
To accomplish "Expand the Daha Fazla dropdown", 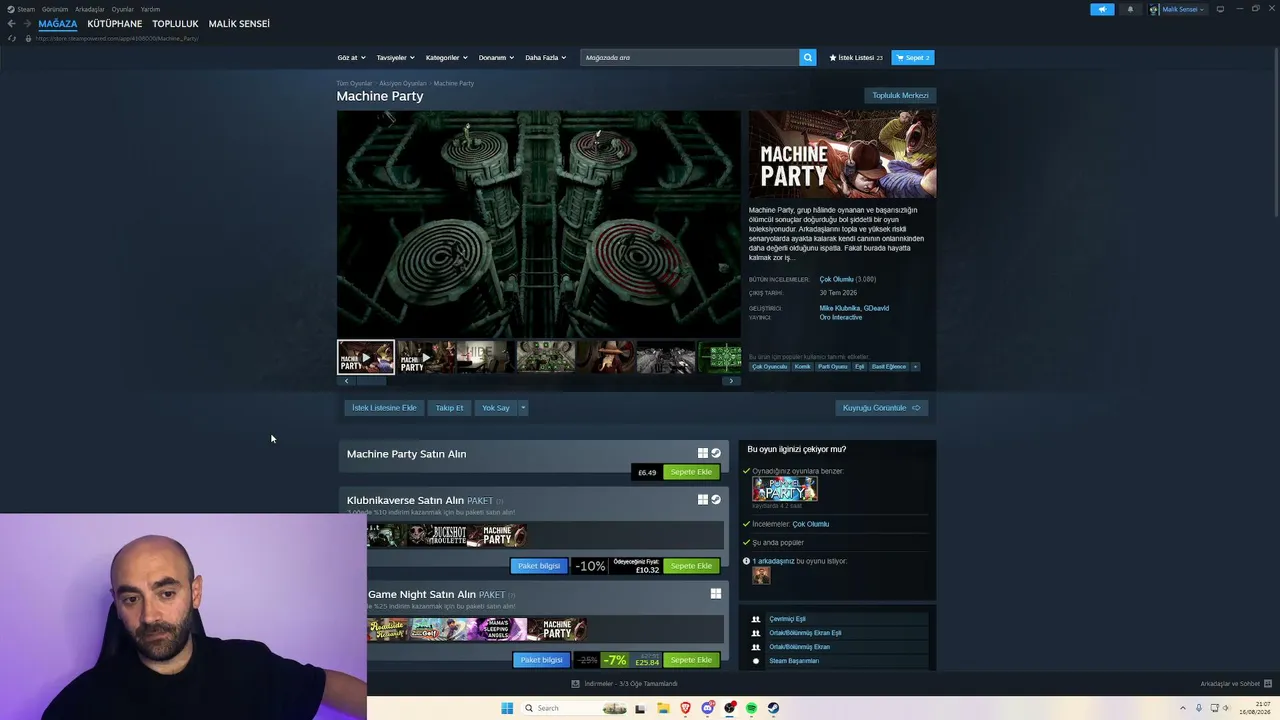I will 546,58.
